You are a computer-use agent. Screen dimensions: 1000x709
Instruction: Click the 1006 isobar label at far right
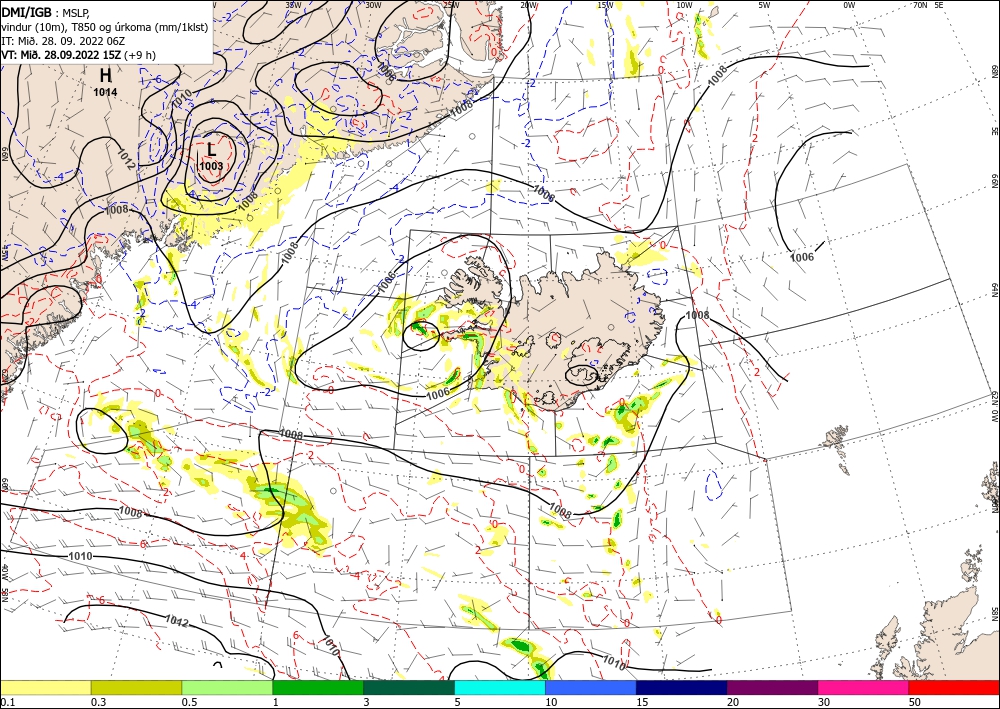pos(802,257)
